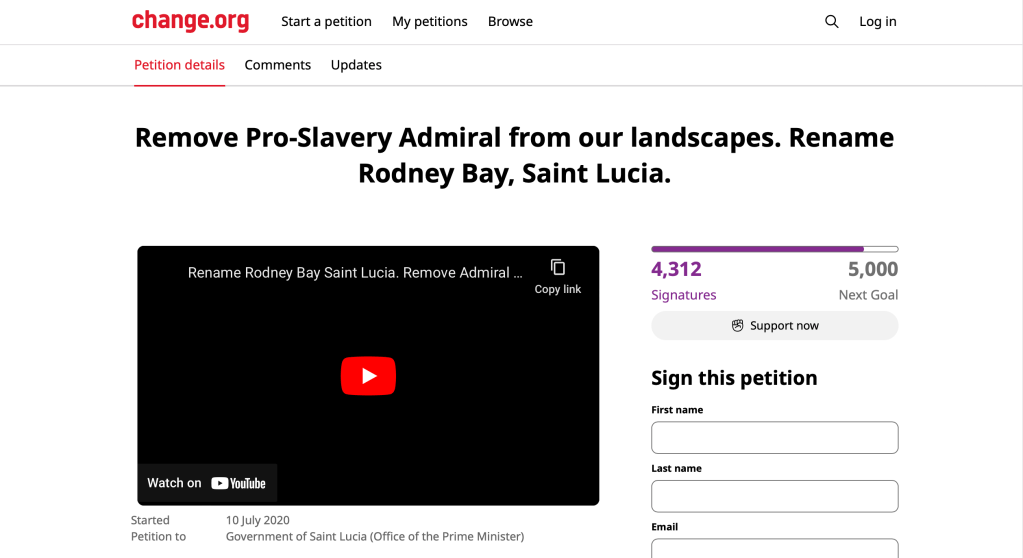The width and height of the screenshot is (1023, 558).
Task: Open Start a petition page
Action: pos(326,21)
